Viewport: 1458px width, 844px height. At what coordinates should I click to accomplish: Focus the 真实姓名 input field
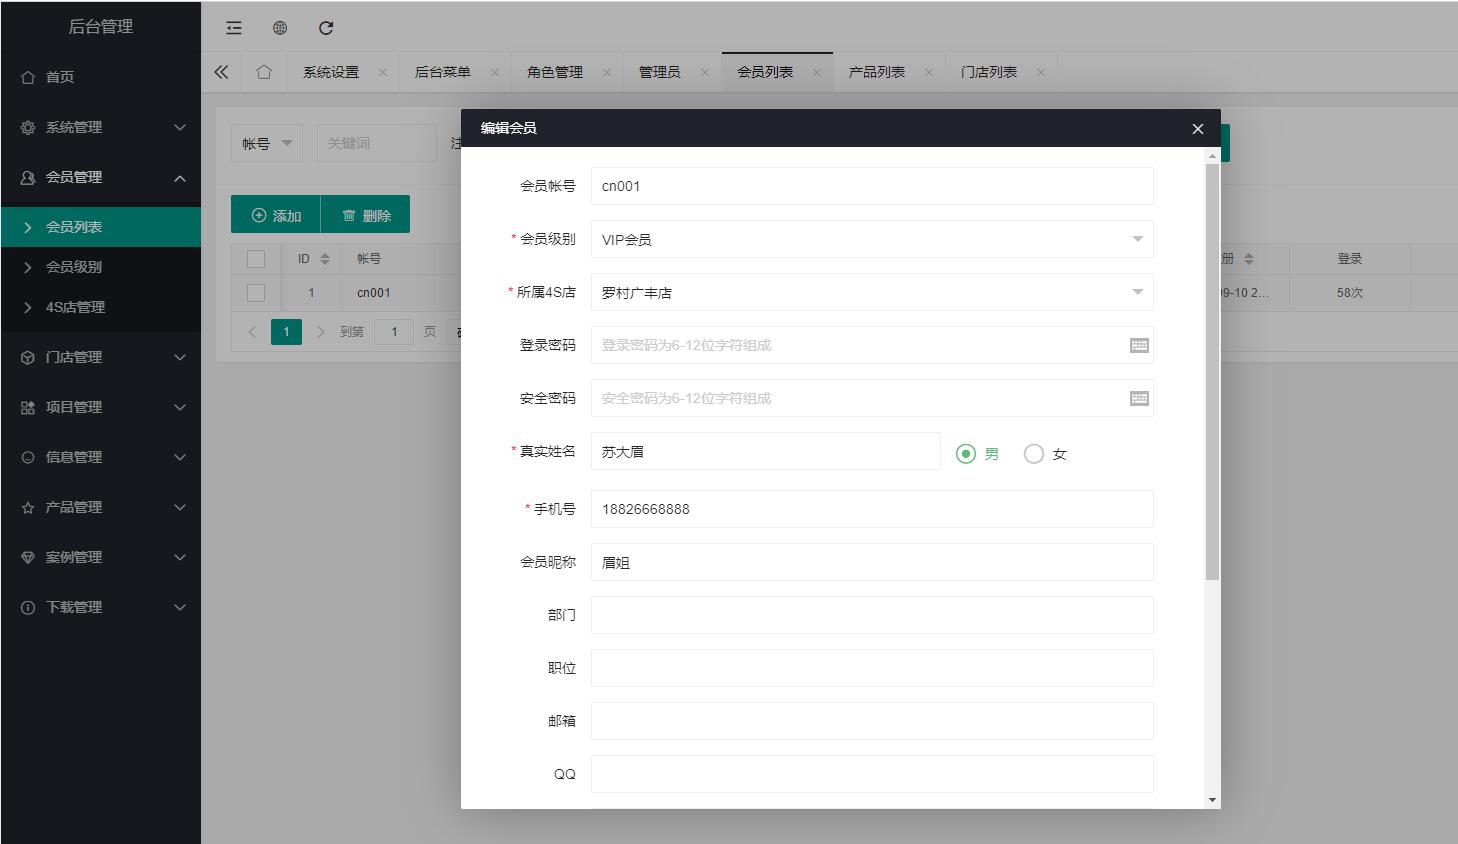(766, 451)
